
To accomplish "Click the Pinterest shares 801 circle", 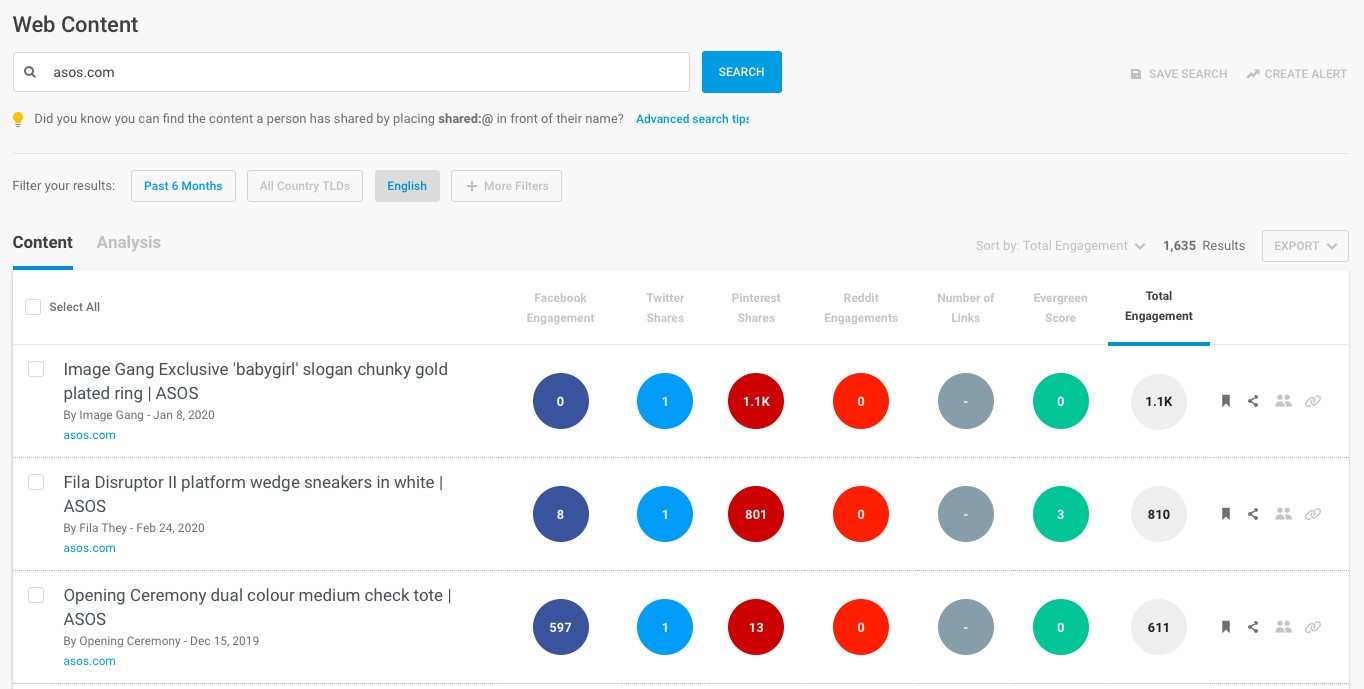I will pyautogui.click(x=756, y=514).
